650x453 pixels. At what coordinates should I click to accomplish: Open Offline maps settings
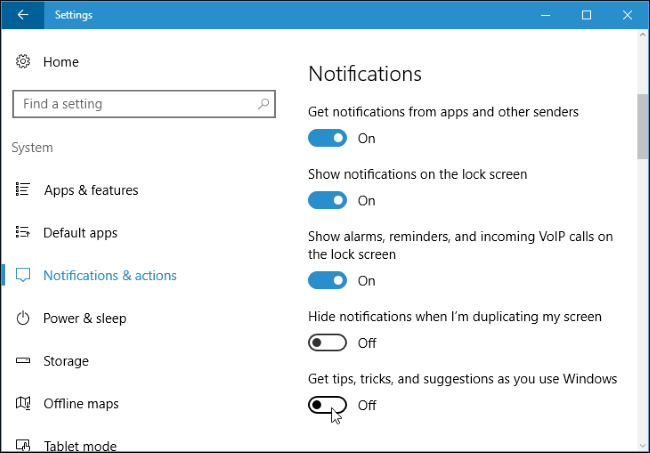80,404
